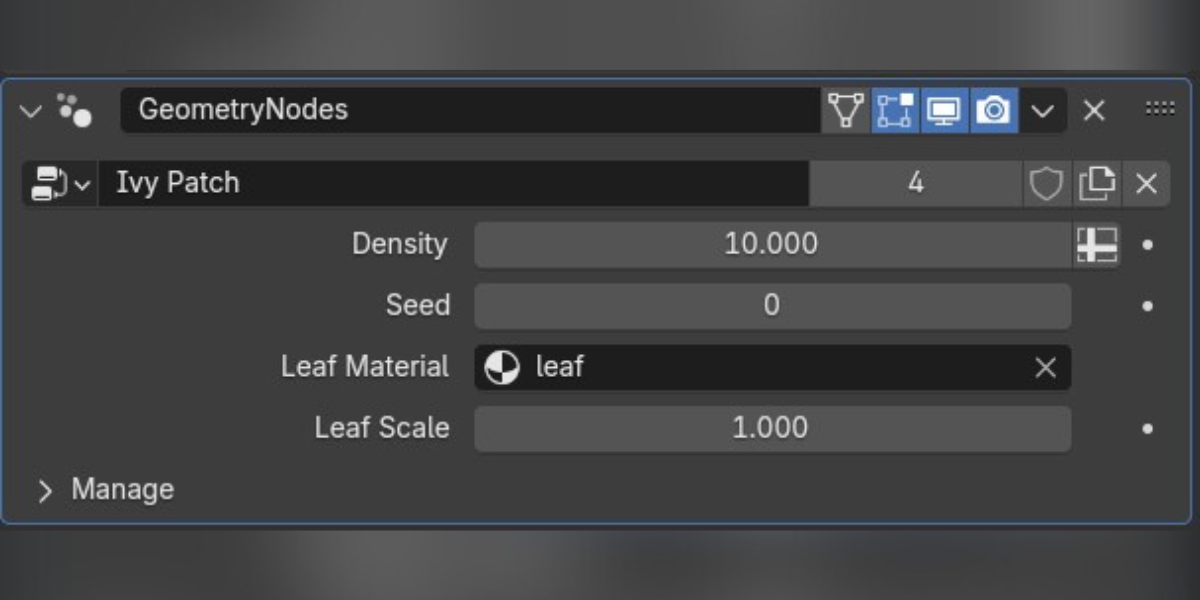This screenshot has width=1200, height=600.
Task: Click the modifier drag handle grip
Action: [x=1159, y=109]
